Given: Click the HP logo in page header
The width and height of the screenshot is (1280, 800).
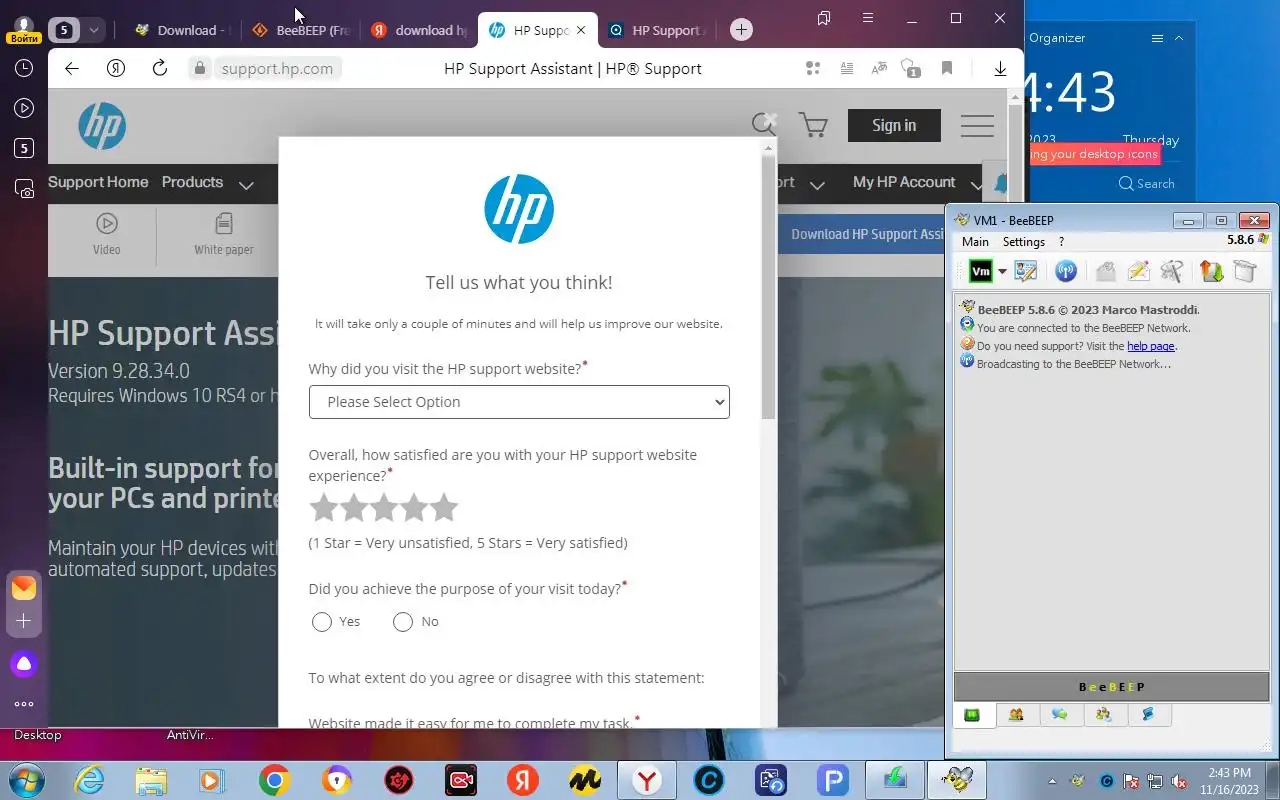Looking at the screenshot, I should [x=102, y=126].
